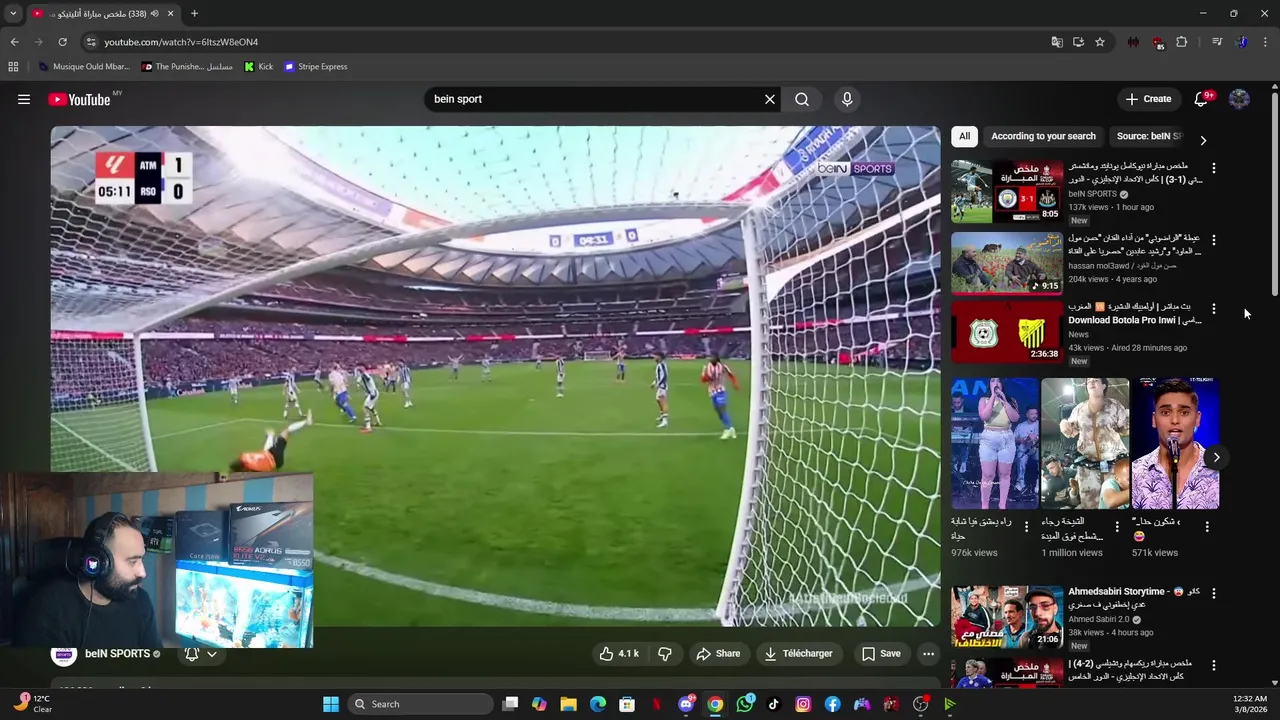
Task: Reload the current page
Action: click(x=62, y=42)
